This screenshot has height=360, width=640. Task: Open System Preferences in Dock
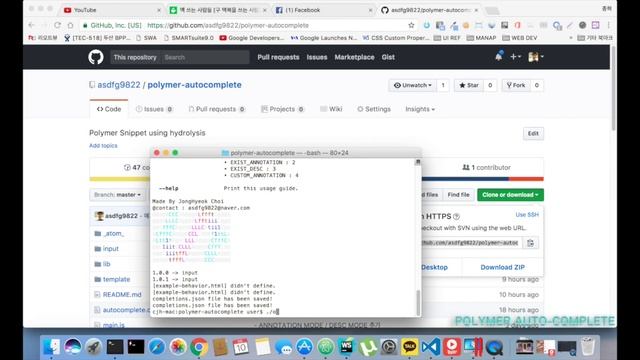[x=389, y=347]
